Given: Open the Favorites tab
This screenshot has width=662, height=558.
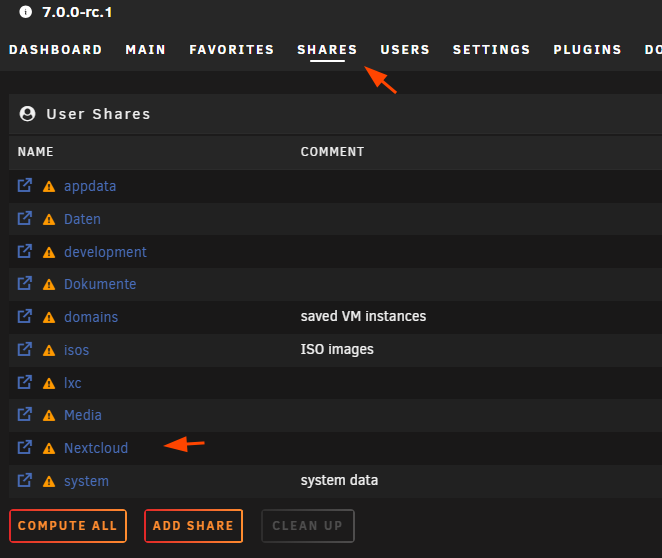Looking at the screenshot, I should point(231,50).
